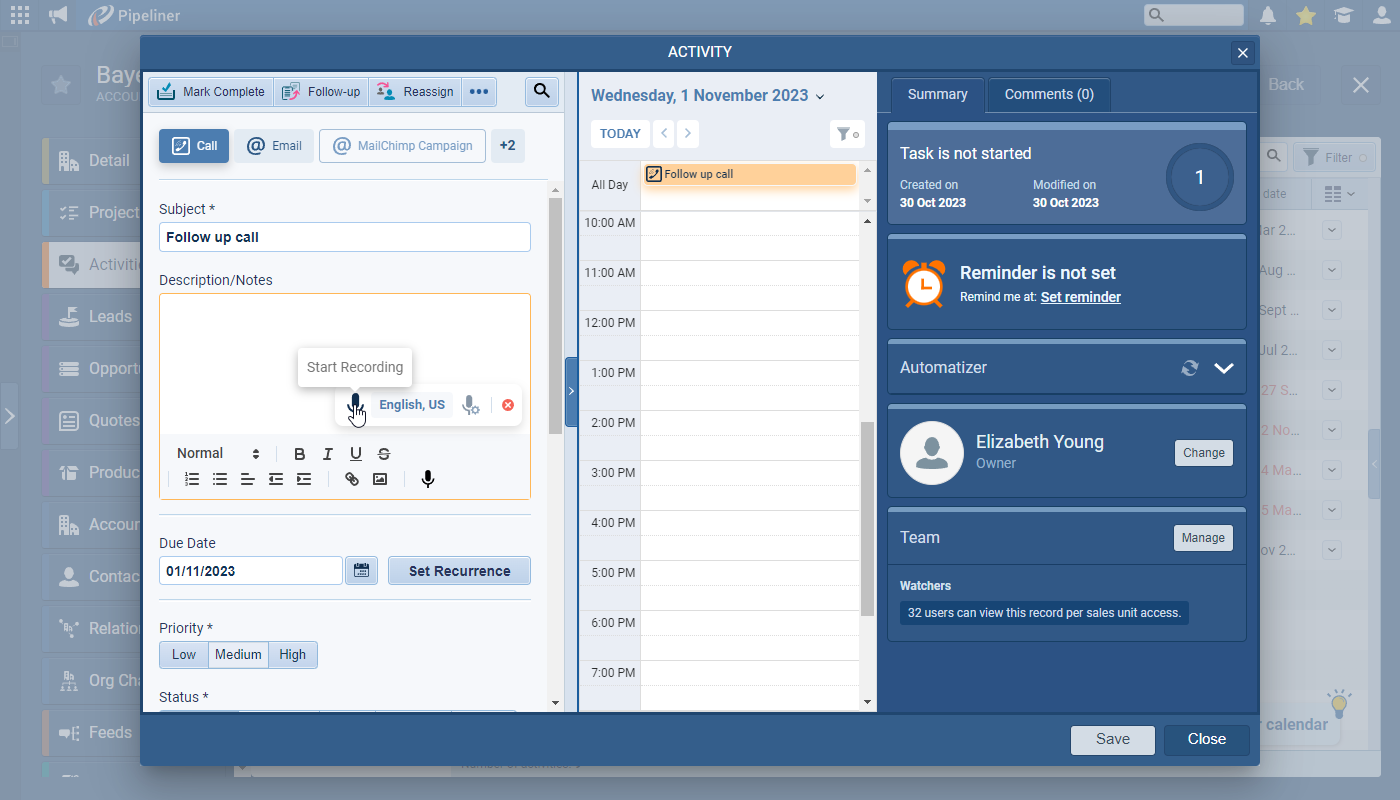Viewport: 1400px width, 800px height.
Task: Expand the Automatizer section chevron
Action: 1224,368
